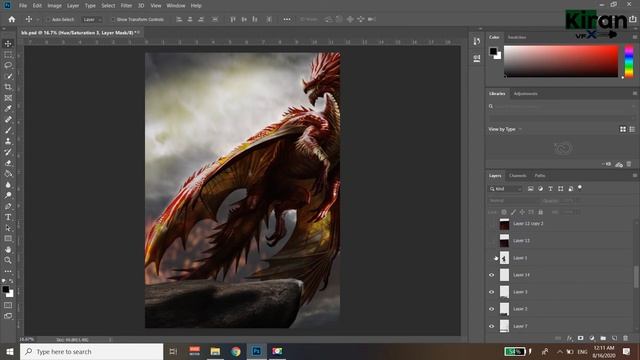This screenshot has height=360, width=640.
Task: Select the Brush tool
Action: [8, 130]
